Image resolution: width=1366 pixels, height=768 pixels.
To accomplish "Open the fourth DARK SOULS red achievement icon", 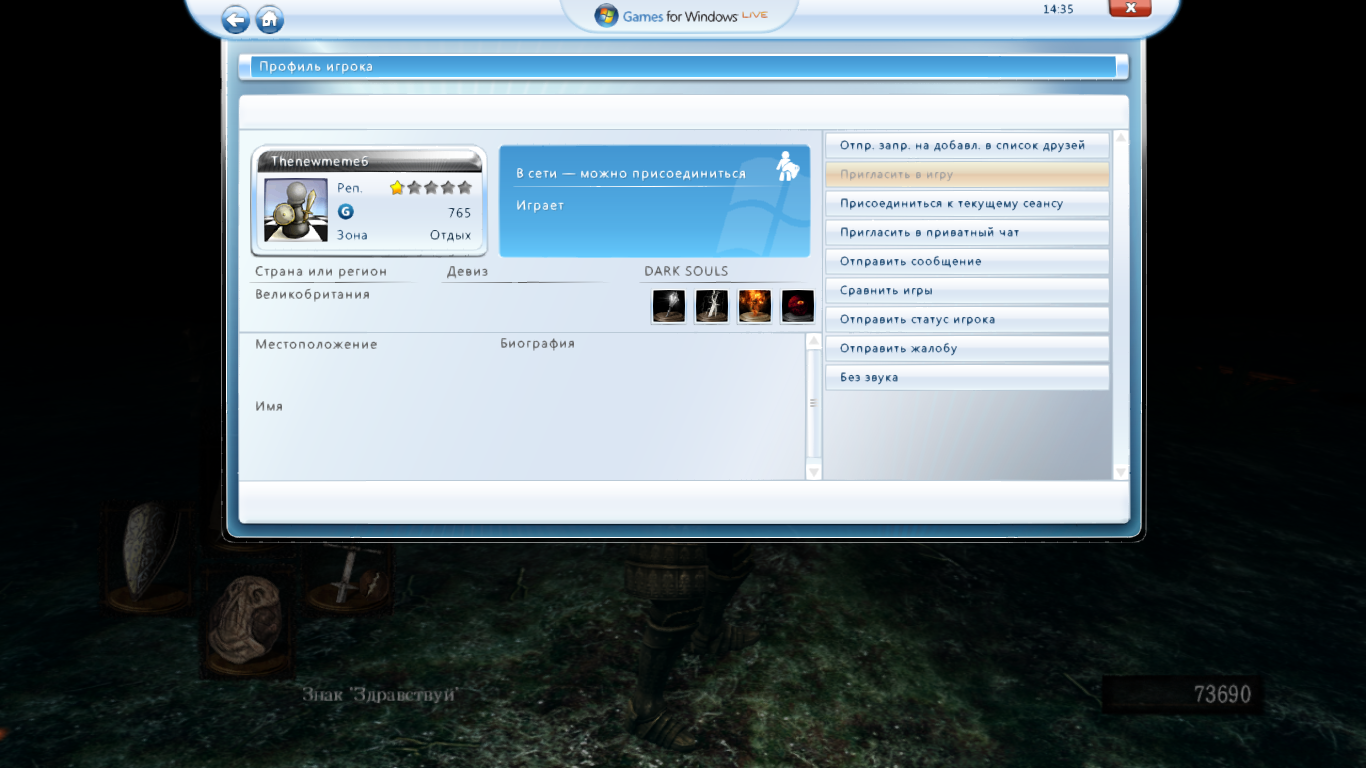I will (x=798, y=306).
